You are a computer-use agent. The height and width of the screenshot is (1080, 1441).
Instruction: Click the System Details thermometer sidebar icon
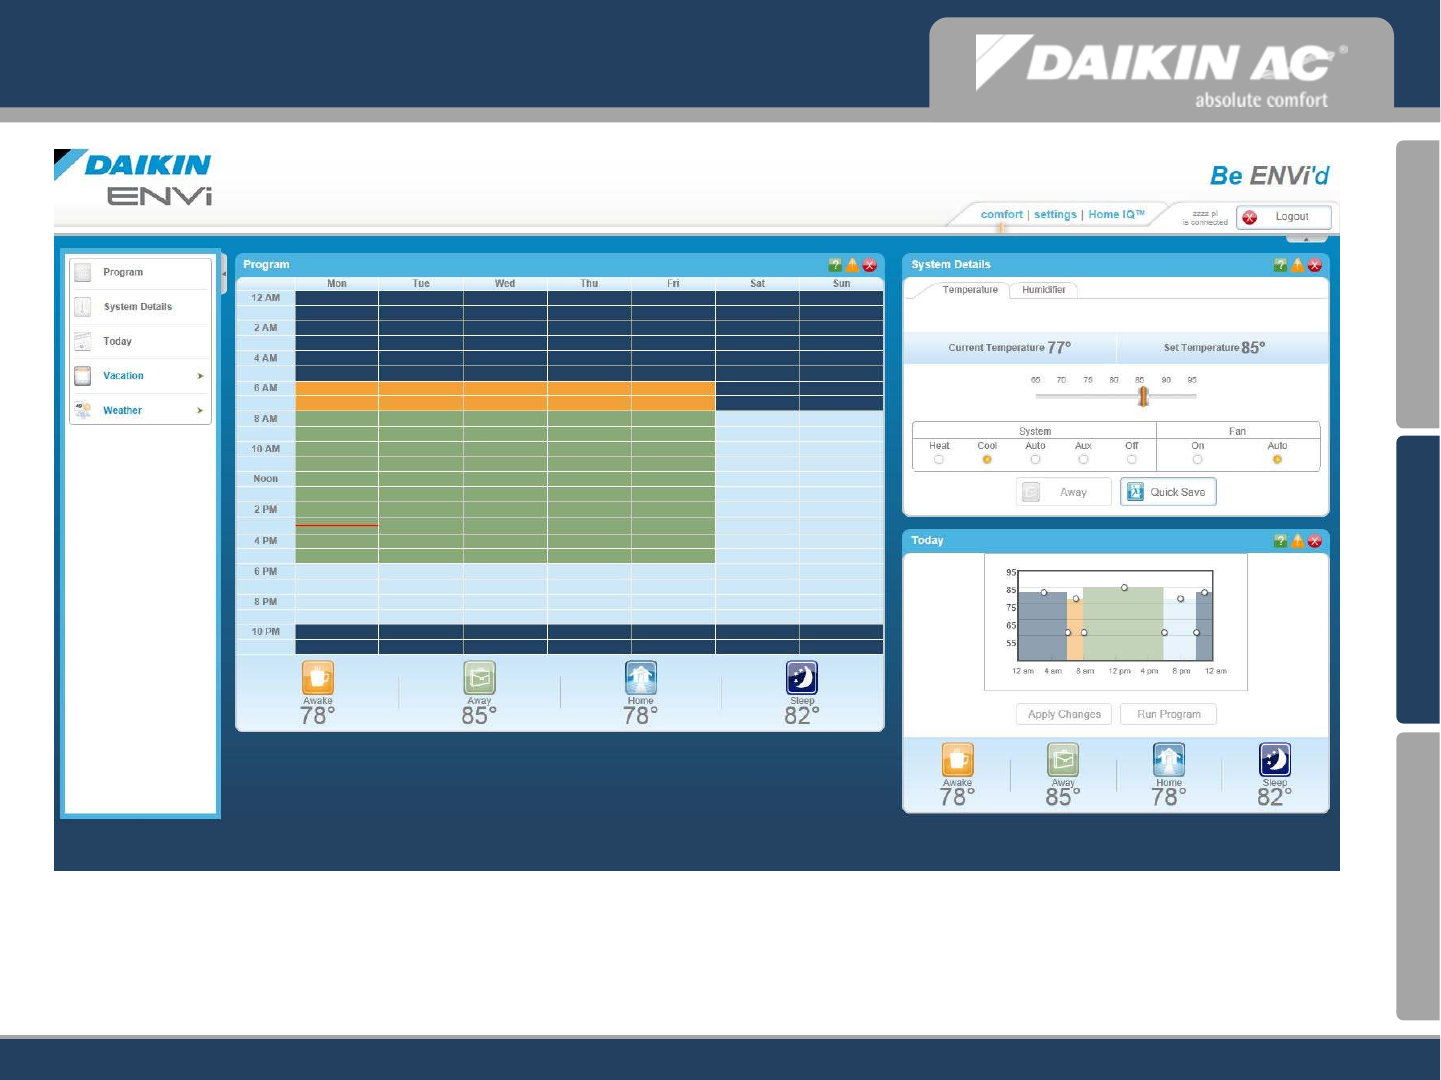83,307
